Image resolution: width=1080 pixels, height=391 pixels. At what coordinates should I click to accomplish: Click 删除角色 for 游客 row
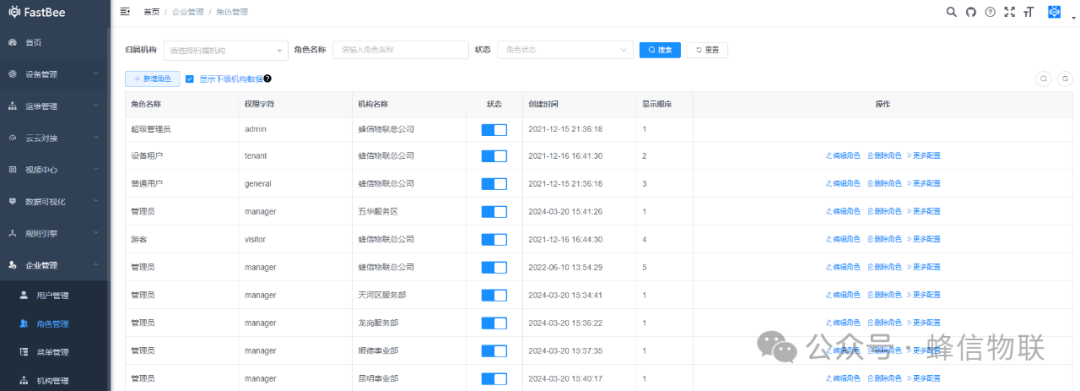883,239
